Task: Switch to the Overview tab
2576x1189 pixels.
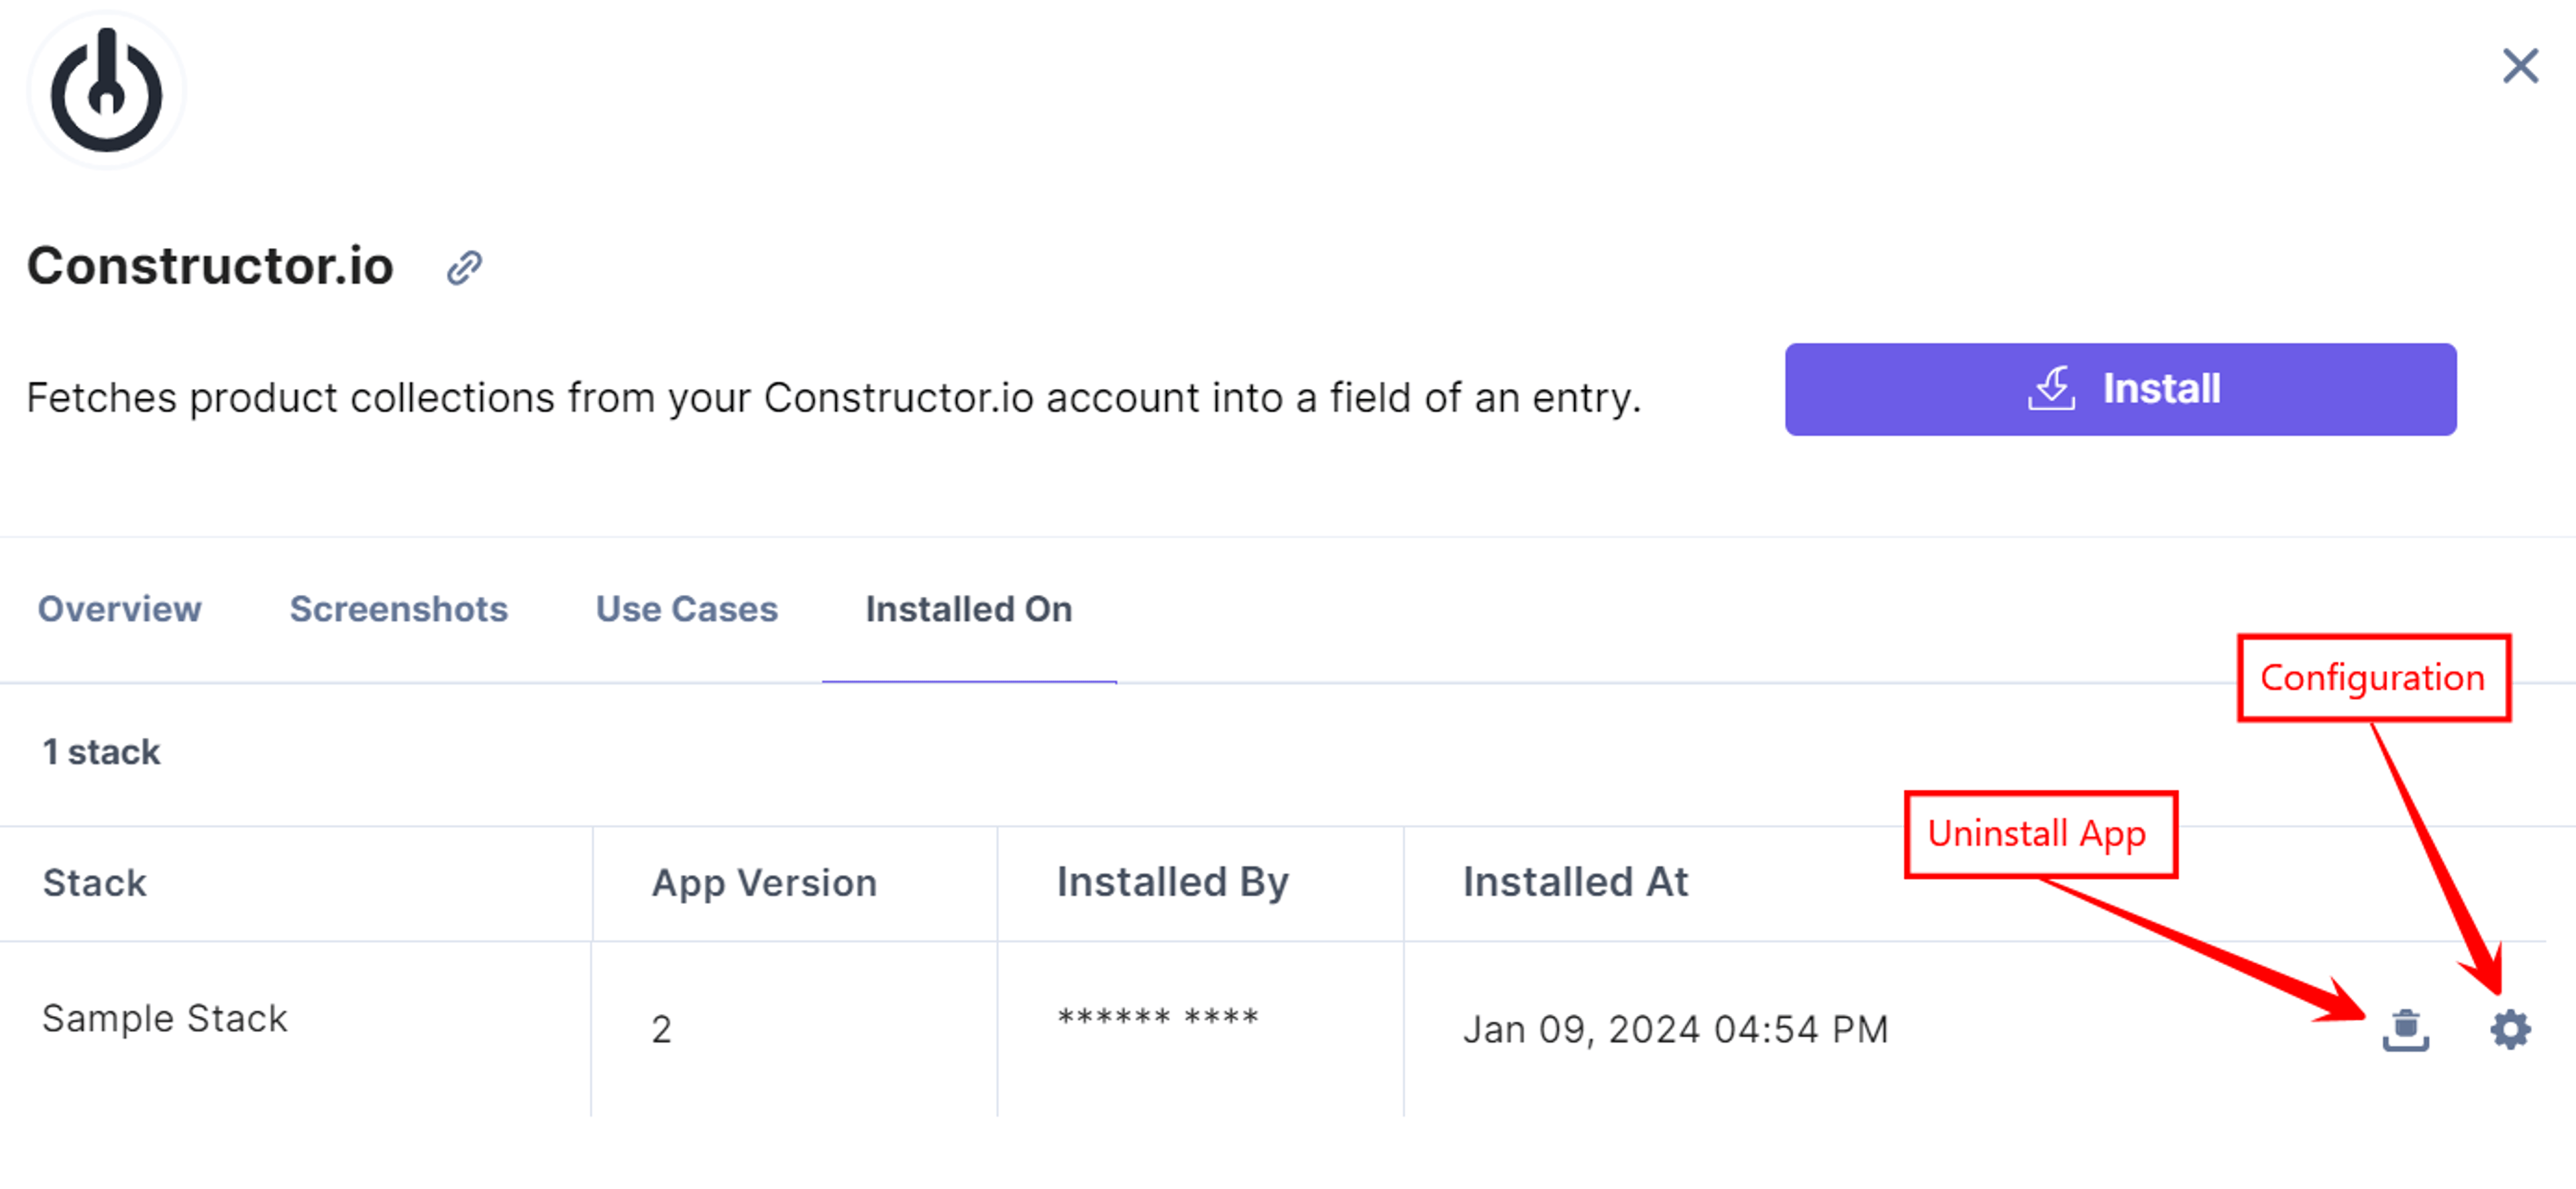Action: (x=119, y=609)
